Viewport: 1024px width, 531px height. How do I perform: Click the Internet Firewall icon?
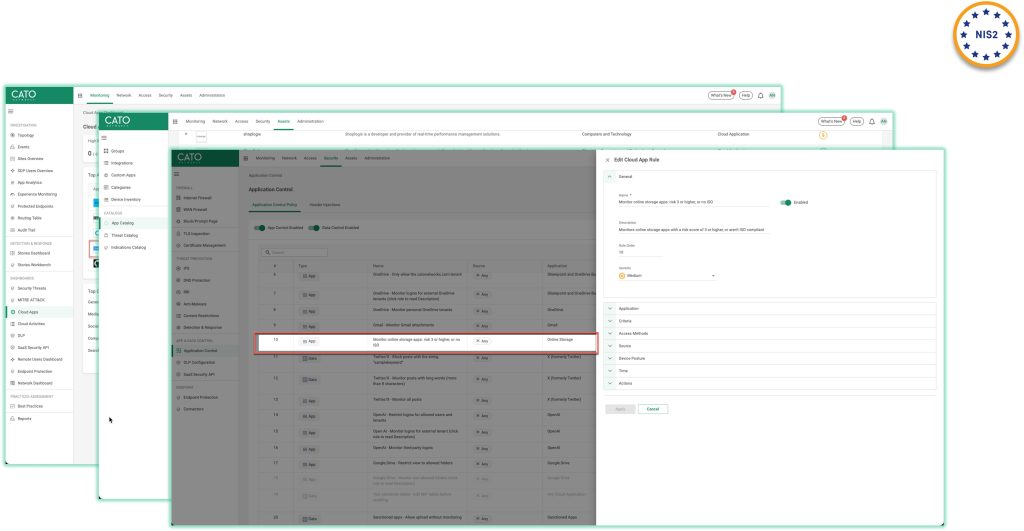tap(179, 199)
